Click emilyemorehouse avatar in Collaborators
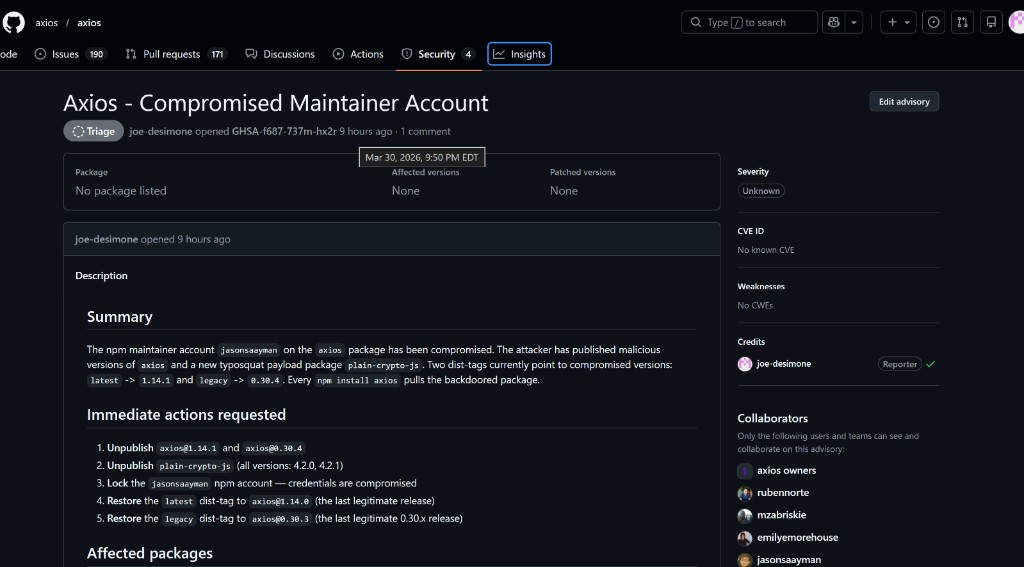Viewport: 1024px width, 567px height. pyautogui.click(x=744, y=538)
